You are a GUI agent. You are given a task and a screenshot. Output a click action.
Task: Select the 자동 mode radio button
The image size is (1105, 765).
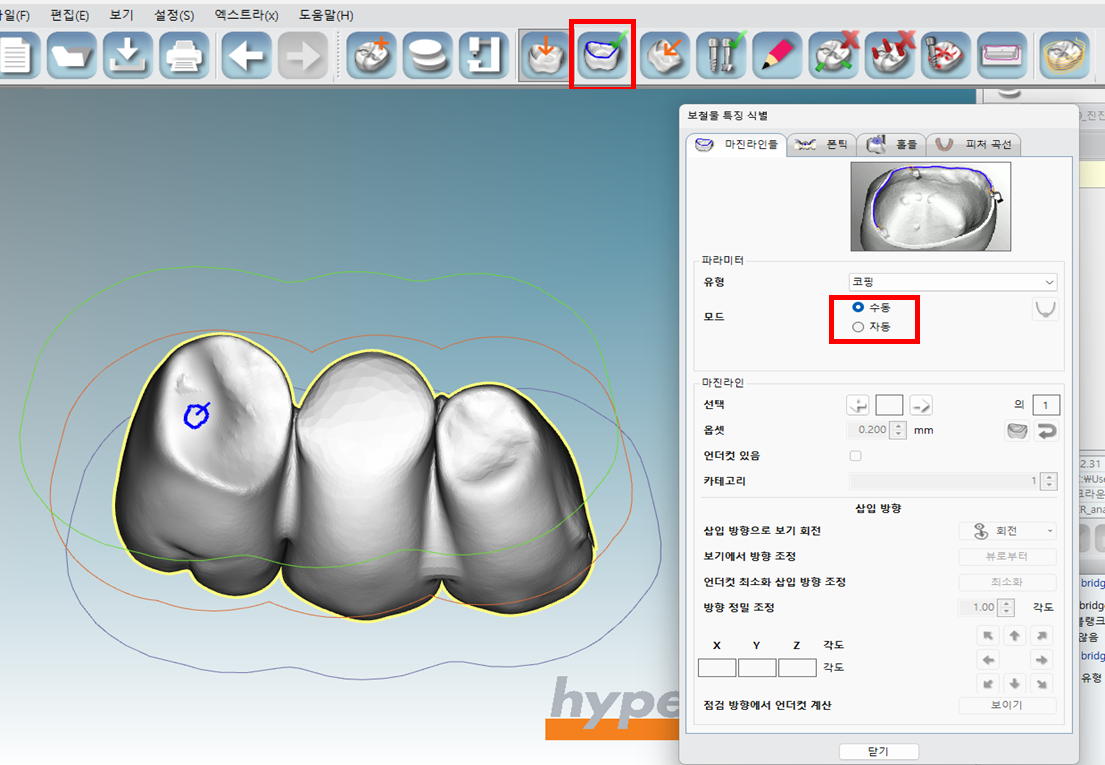pos(858,327)
